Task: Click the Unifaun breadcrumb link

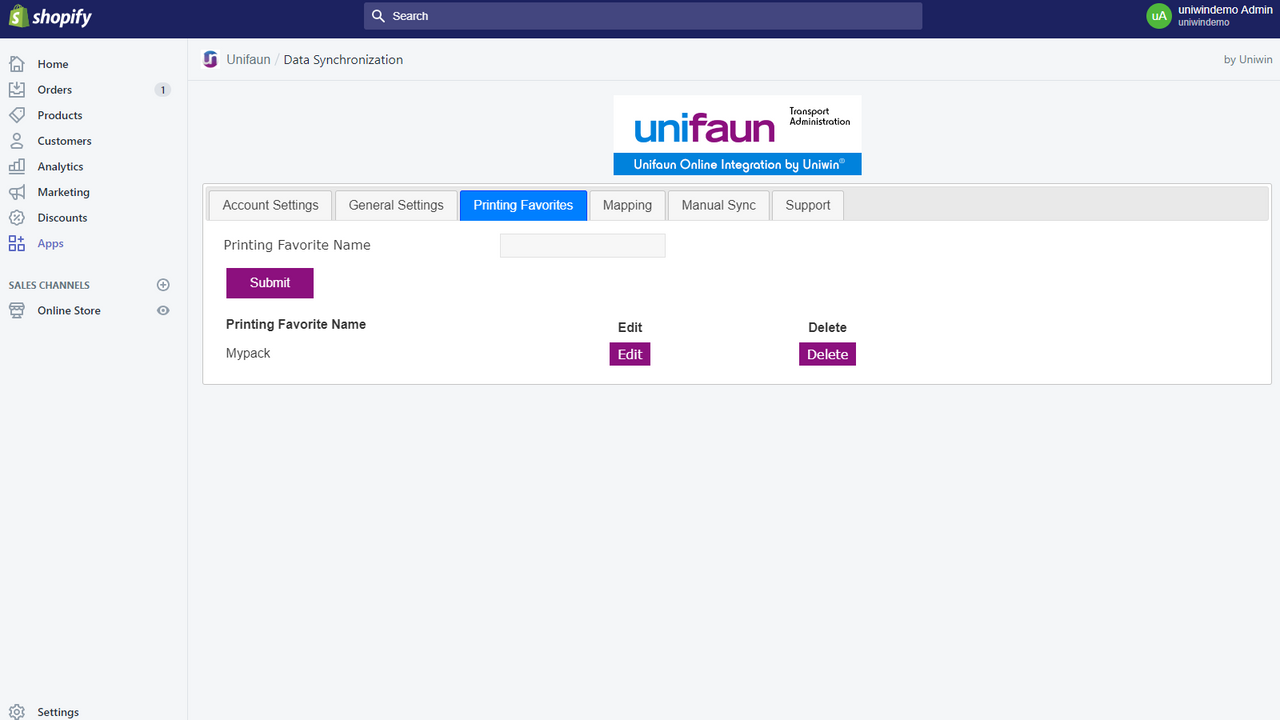Action: 248,59
